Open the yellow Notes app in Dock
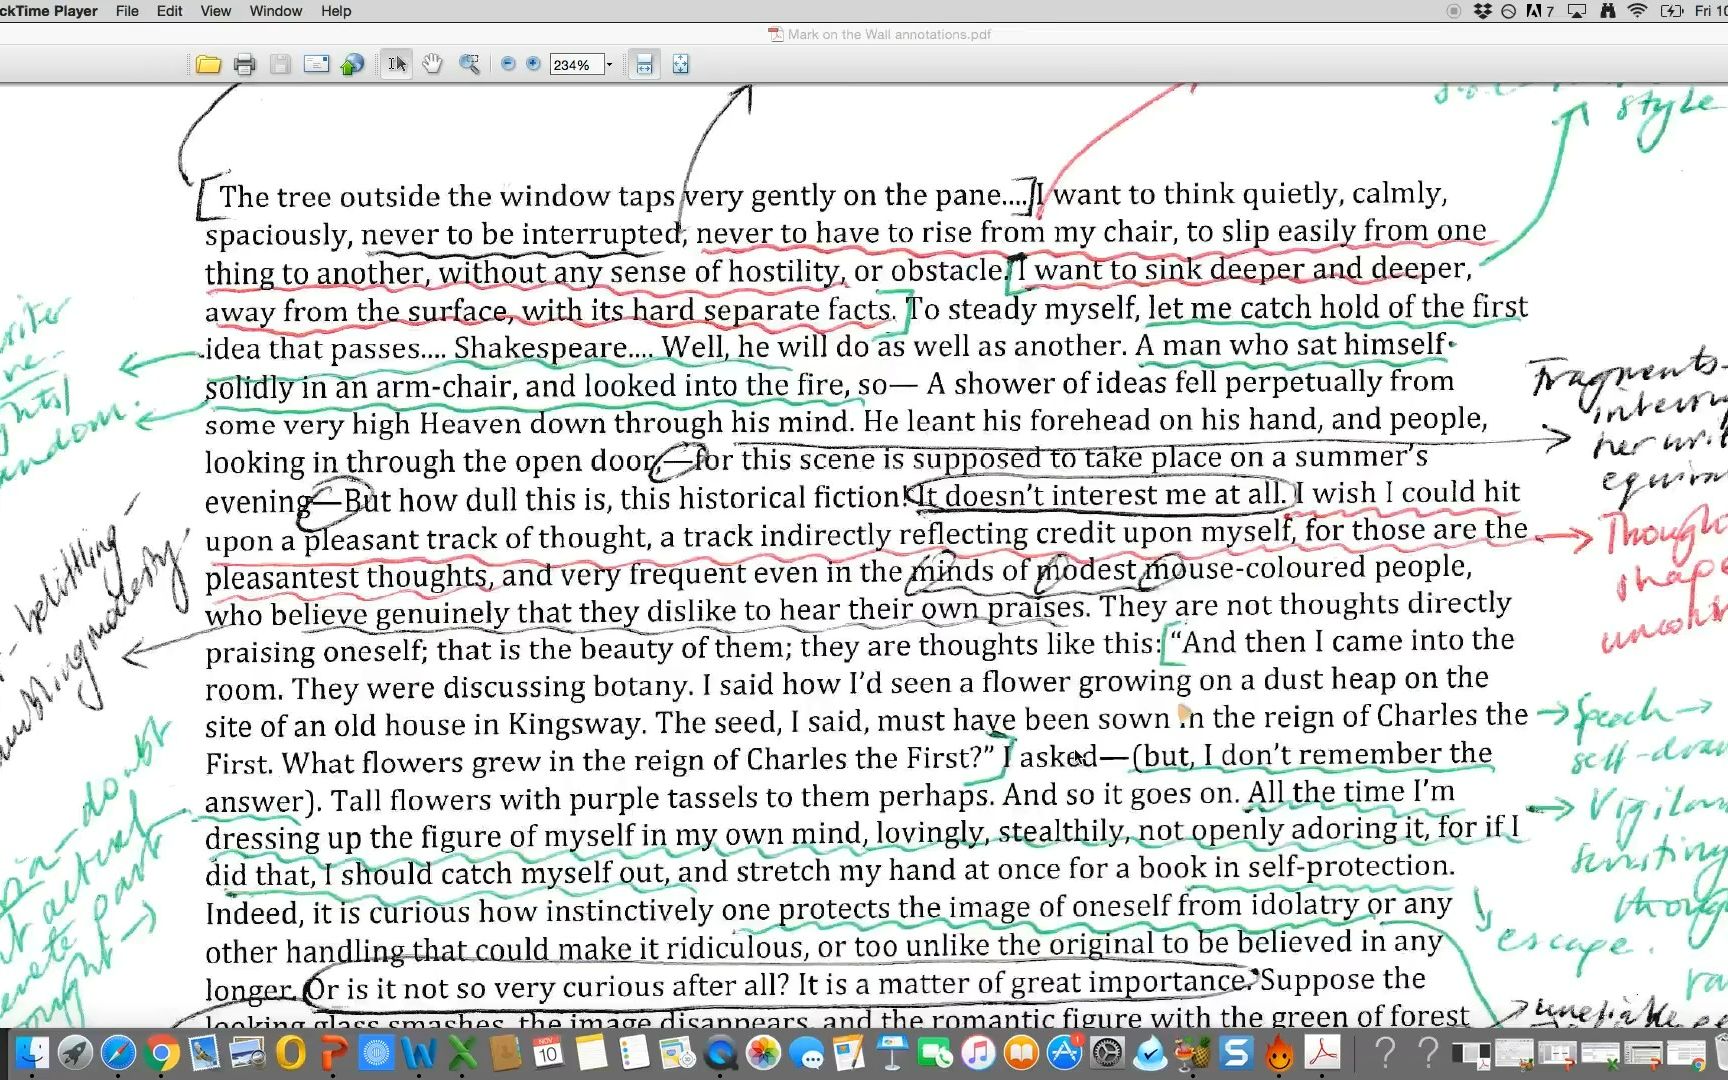Viewport: 1728px width, 1080px height. 591,1053
